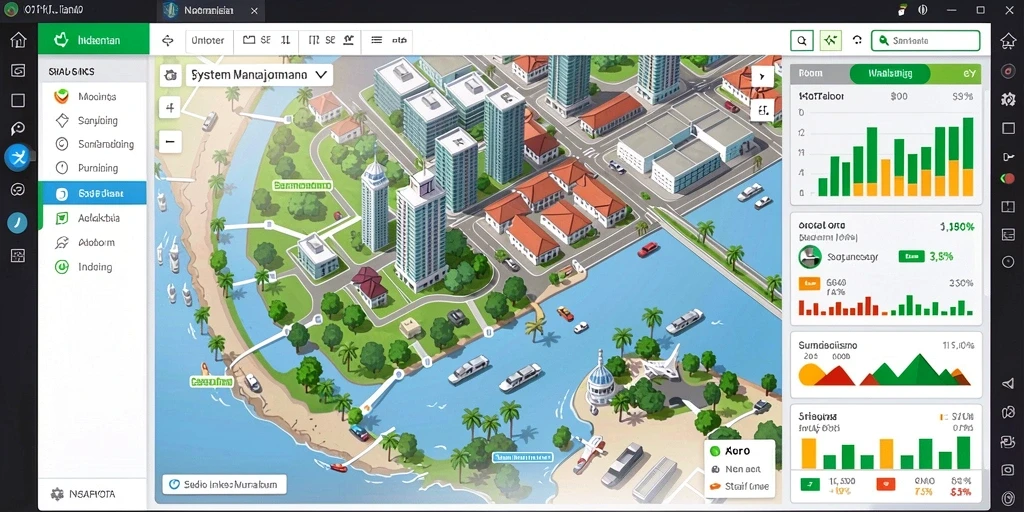Toggle the green Aoro legend entry

point(730,451)
